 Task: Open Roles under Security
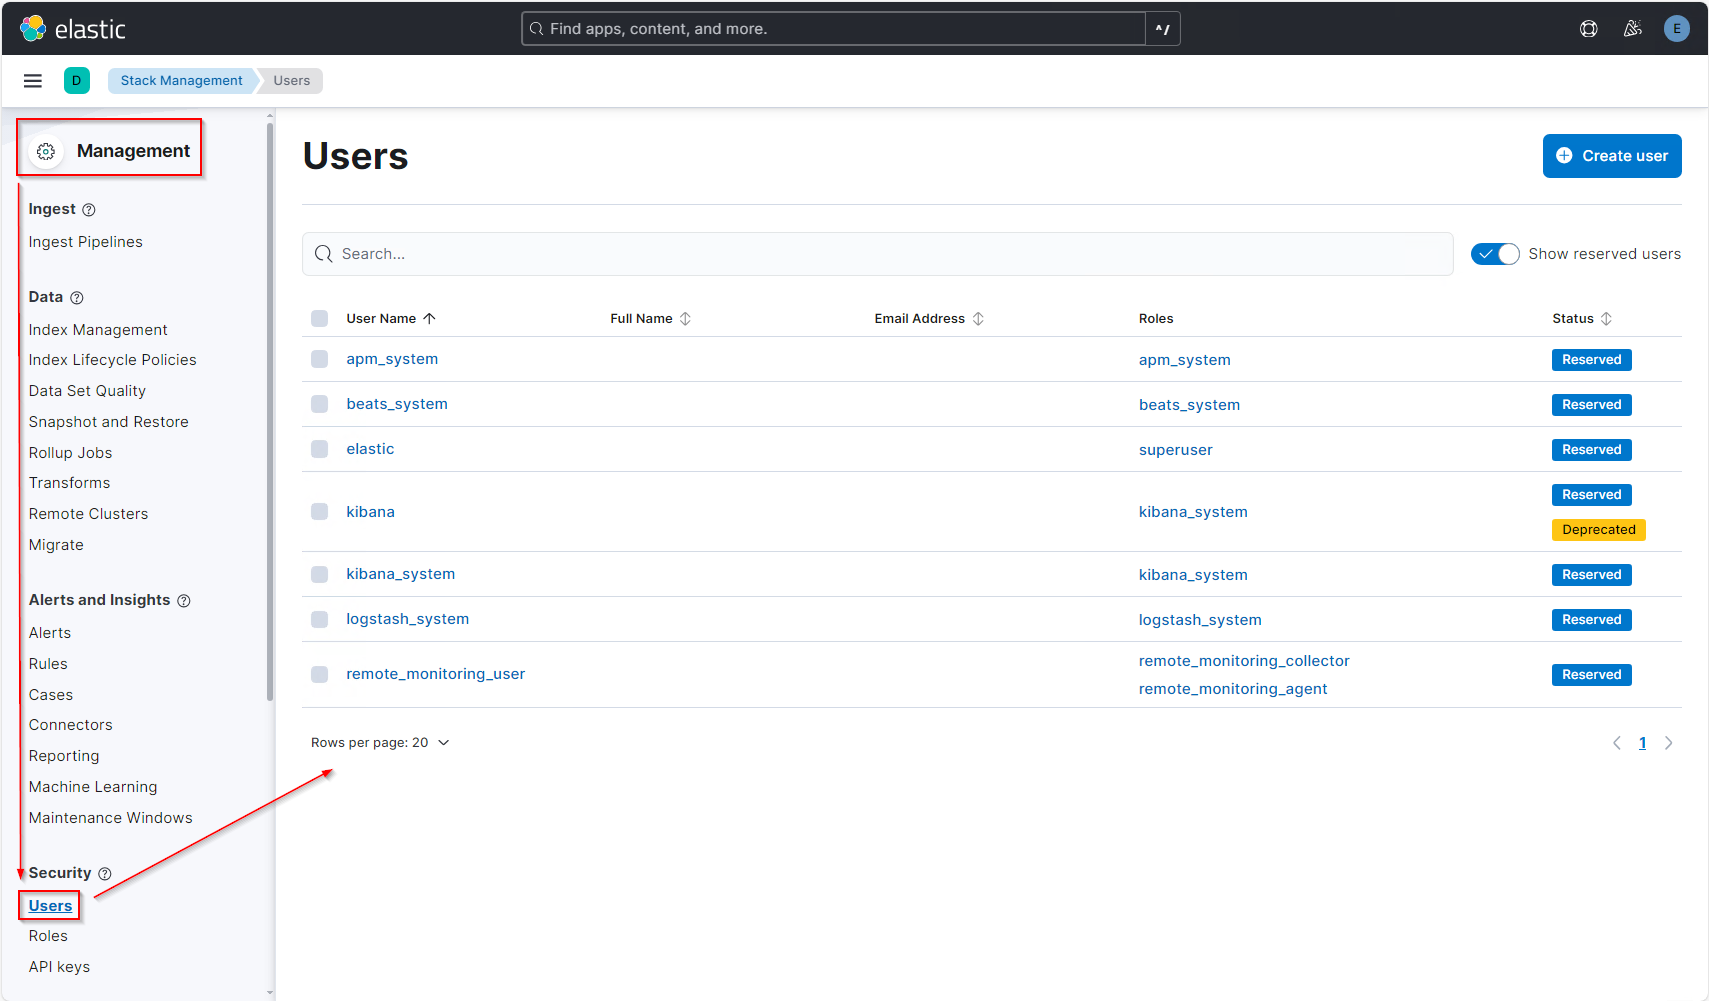click(49, 936)
